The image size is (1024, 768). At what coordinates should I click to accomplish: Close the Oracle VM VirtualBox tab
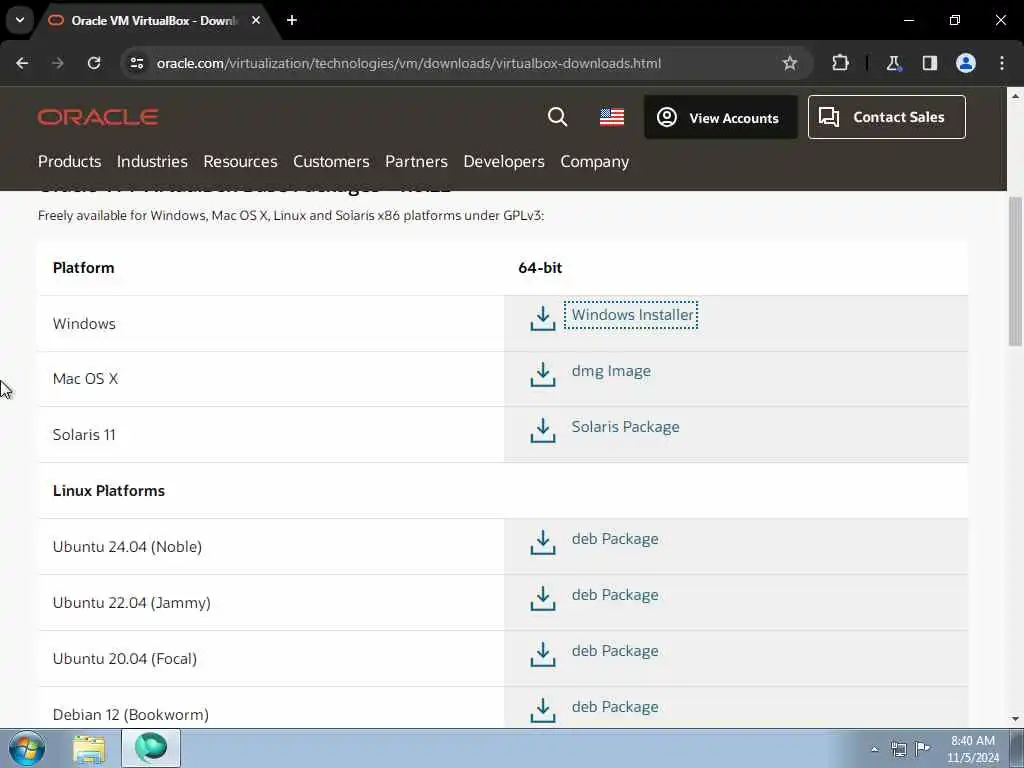[x=256, y=20]
